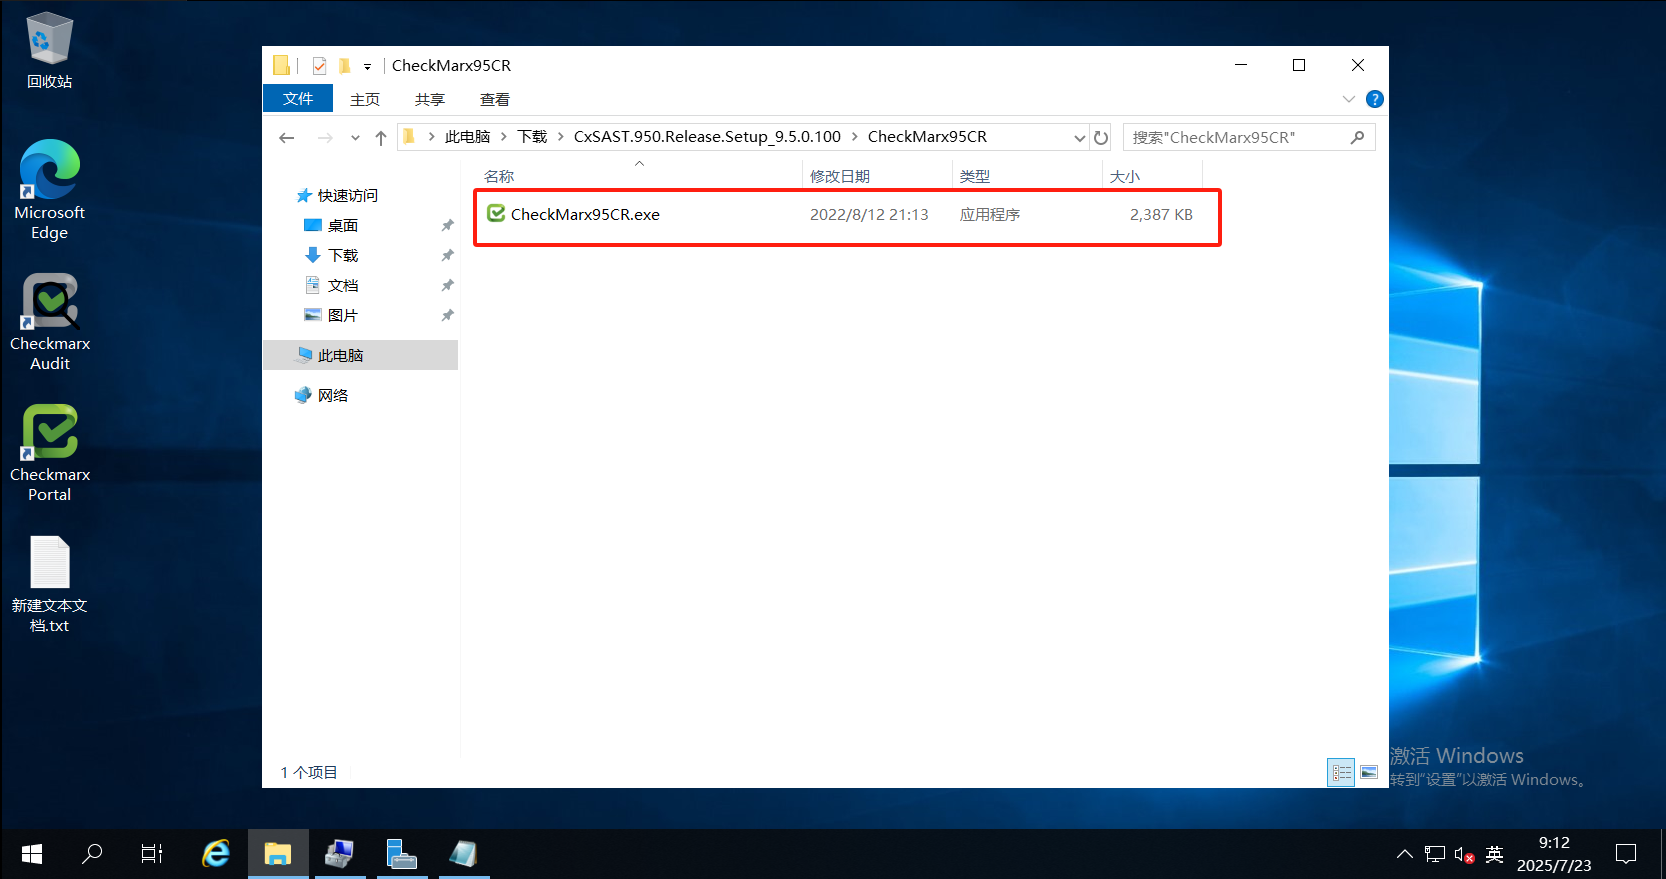Click the network tray icon
Image resolution: width=1666 pixels, height=879 pixels.
tap(1435, 854)
